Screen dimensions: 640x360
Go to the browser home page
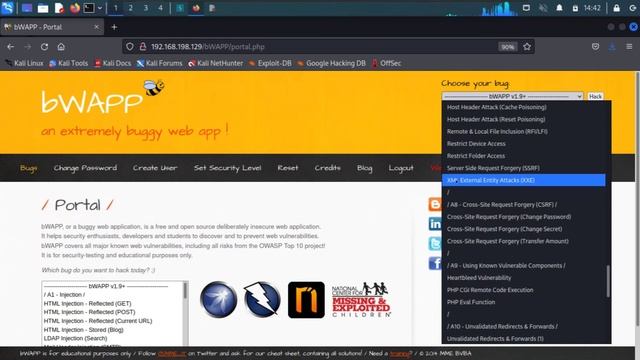coord(61,47)
